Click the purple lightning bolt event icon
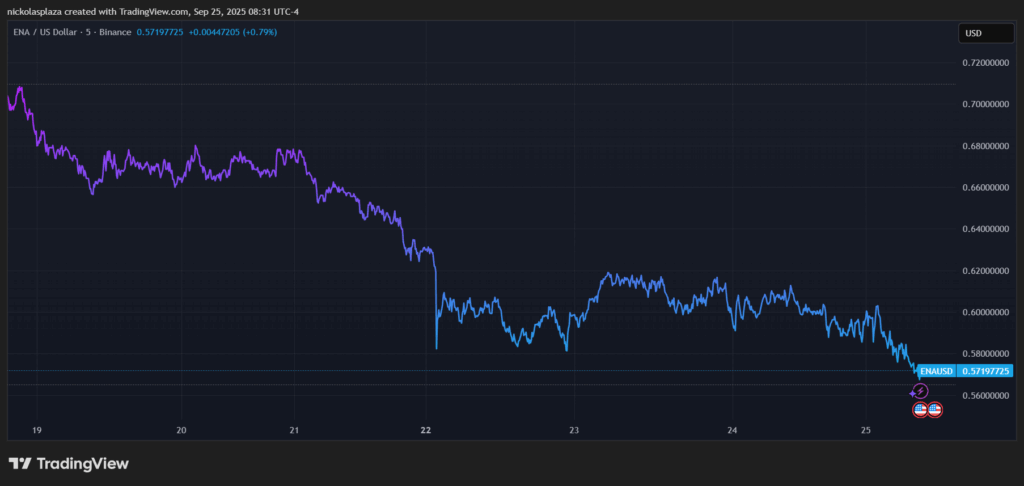This screenshot has width=1024, height=486. 922,391
